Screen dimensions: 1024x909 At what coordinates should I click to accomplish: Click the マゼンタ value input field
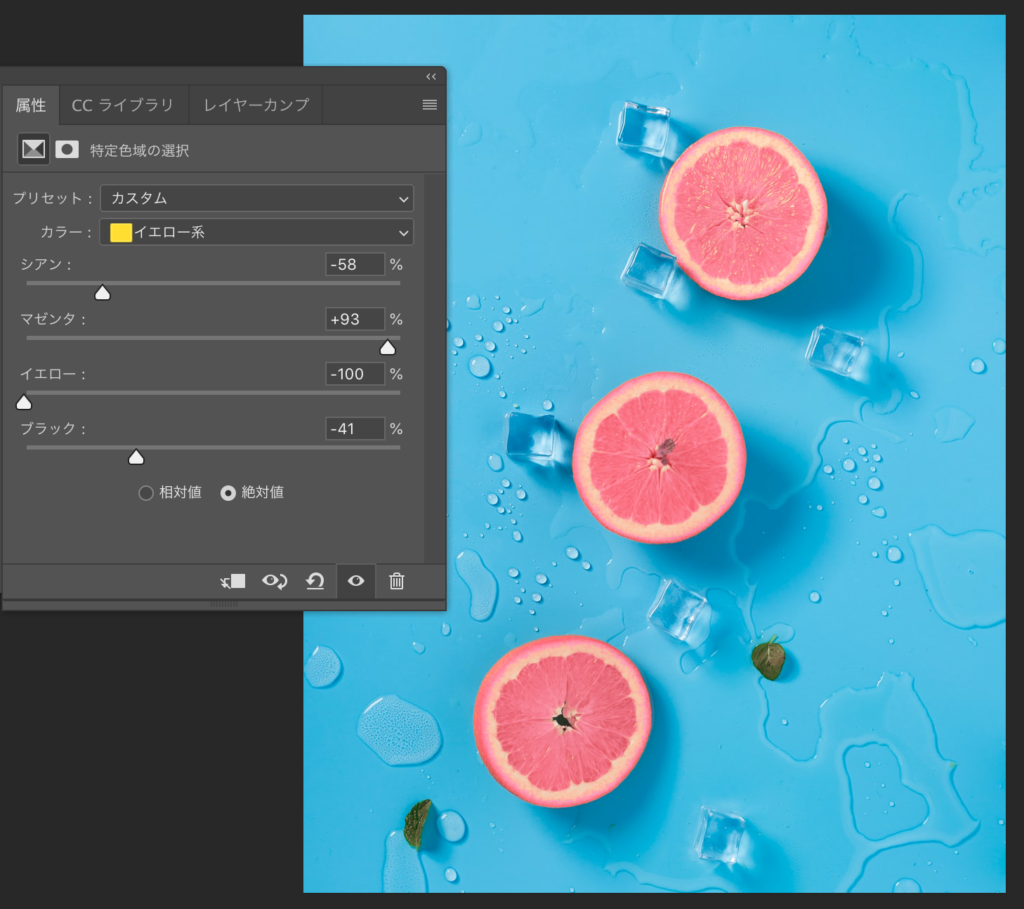pyautogui.click(x=355, y=320)
